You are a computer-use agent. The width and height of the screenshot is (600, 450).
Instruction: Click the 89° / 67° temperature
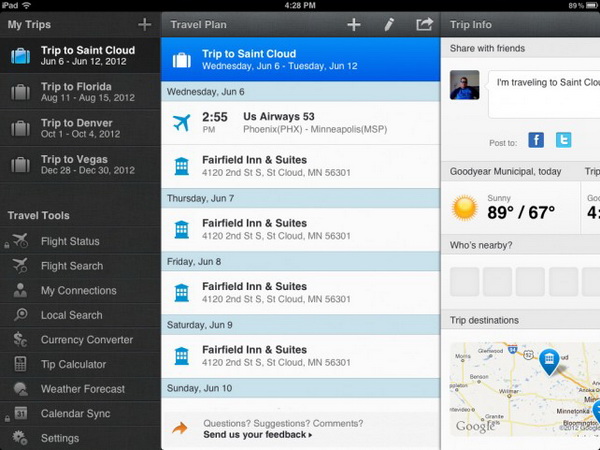click(x=521, y=212)
